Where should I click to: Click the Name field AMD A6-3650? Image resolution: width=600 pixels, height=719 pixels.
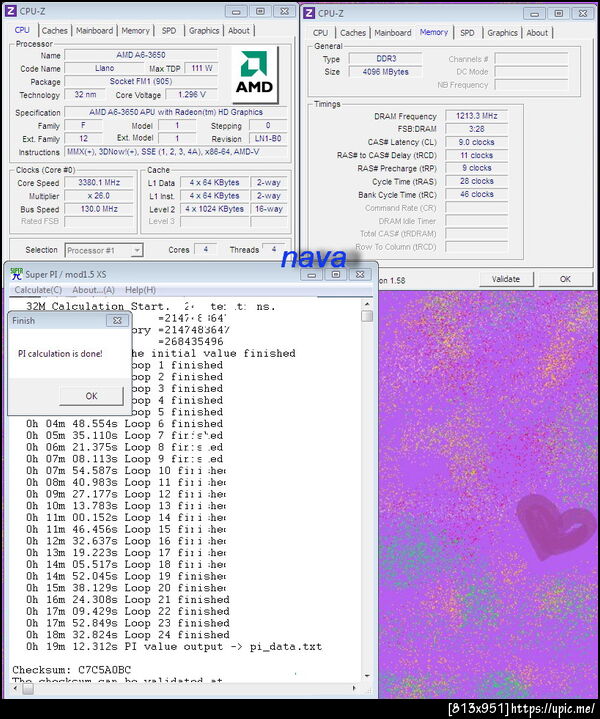click(x=141, y=55)
